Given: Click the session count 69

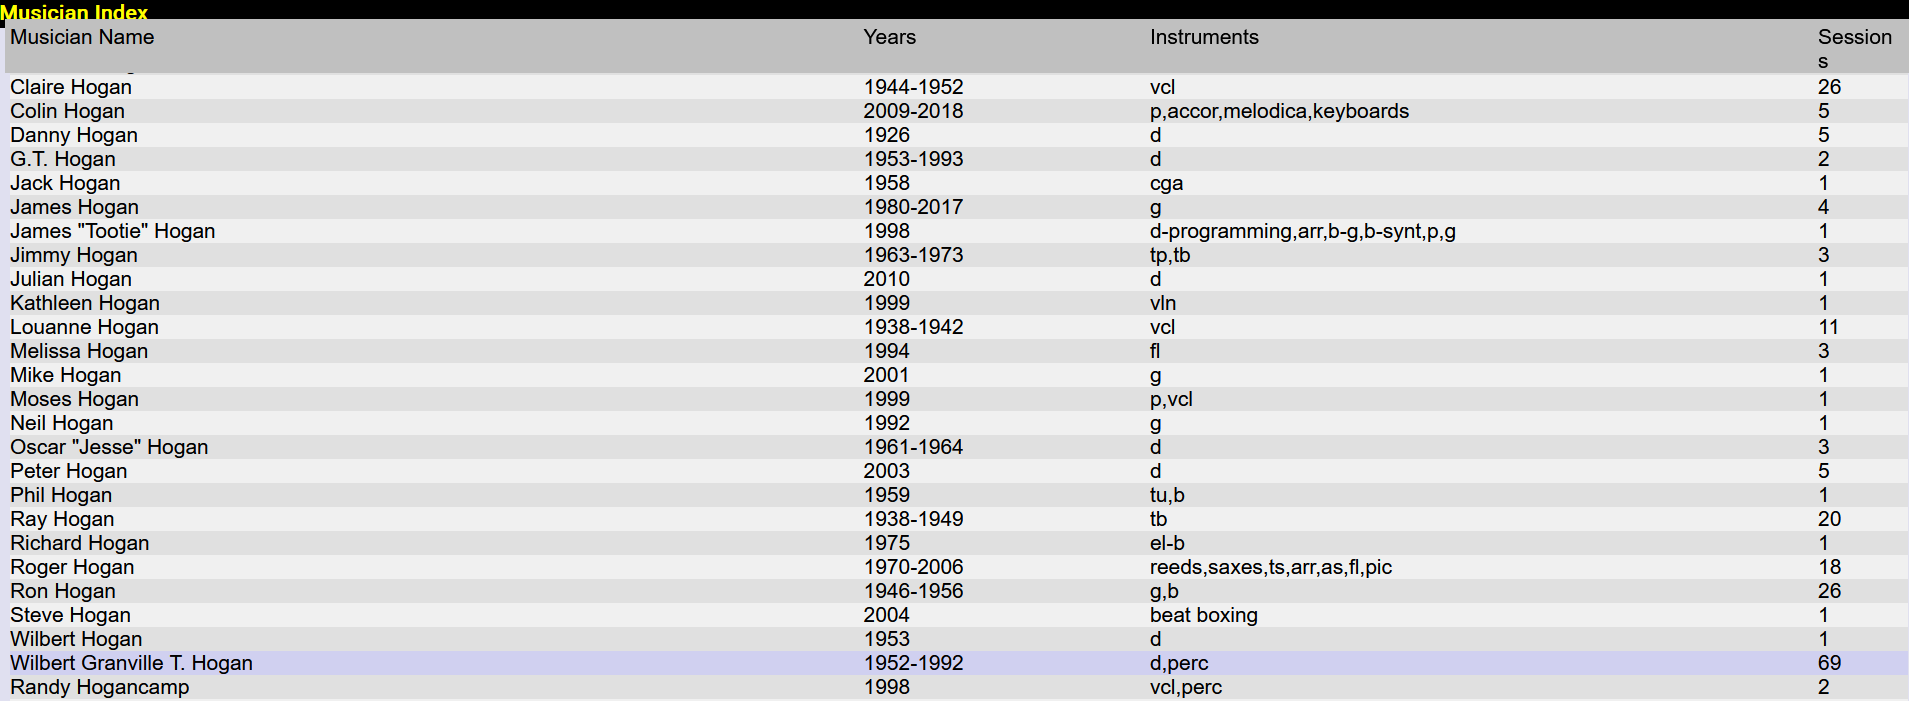Looking at the screenshot, I should (1829, 663).
